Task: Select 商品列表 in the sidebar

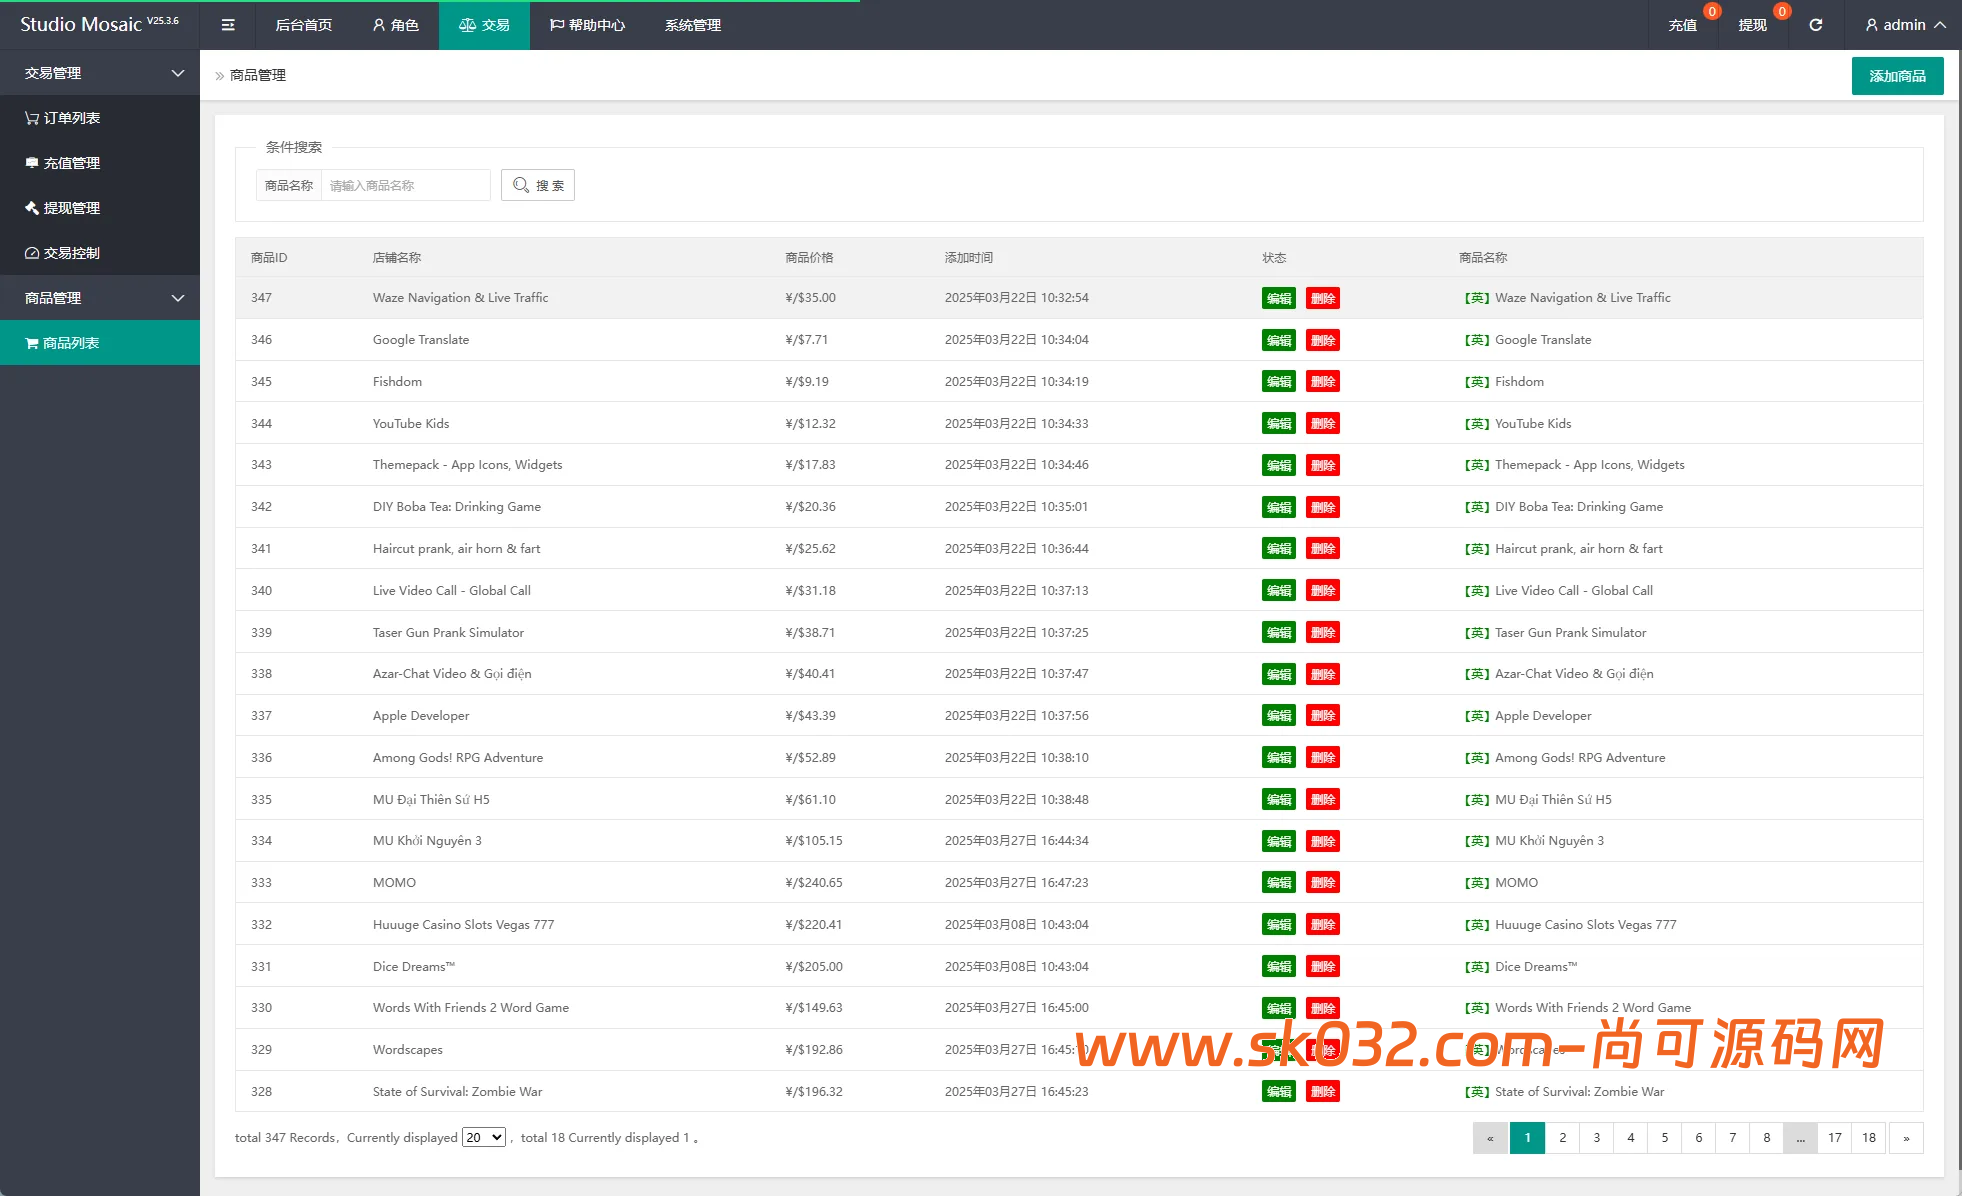Action: pos(70,343)
